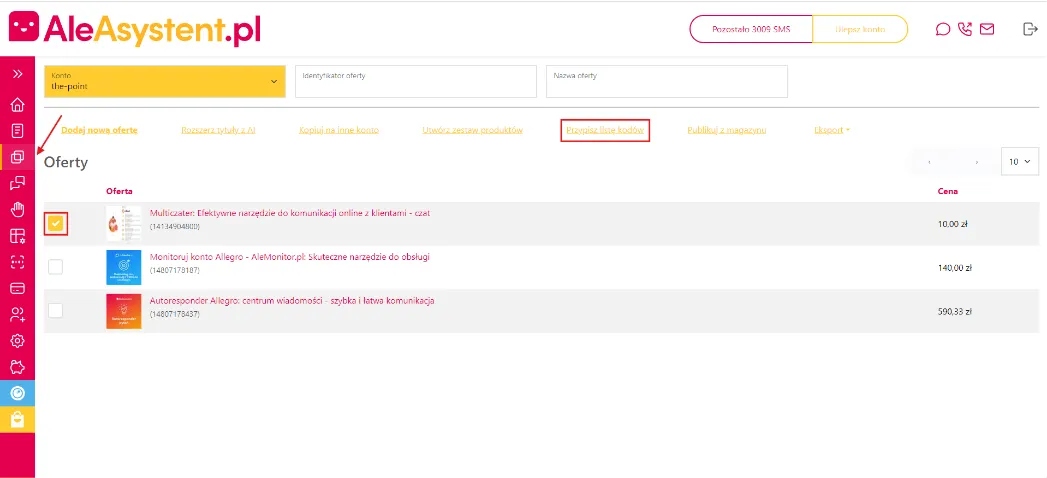Open the settings gear in the sidebar
The height and width of the screenshot is (478, 1047).
coord(17,340)
